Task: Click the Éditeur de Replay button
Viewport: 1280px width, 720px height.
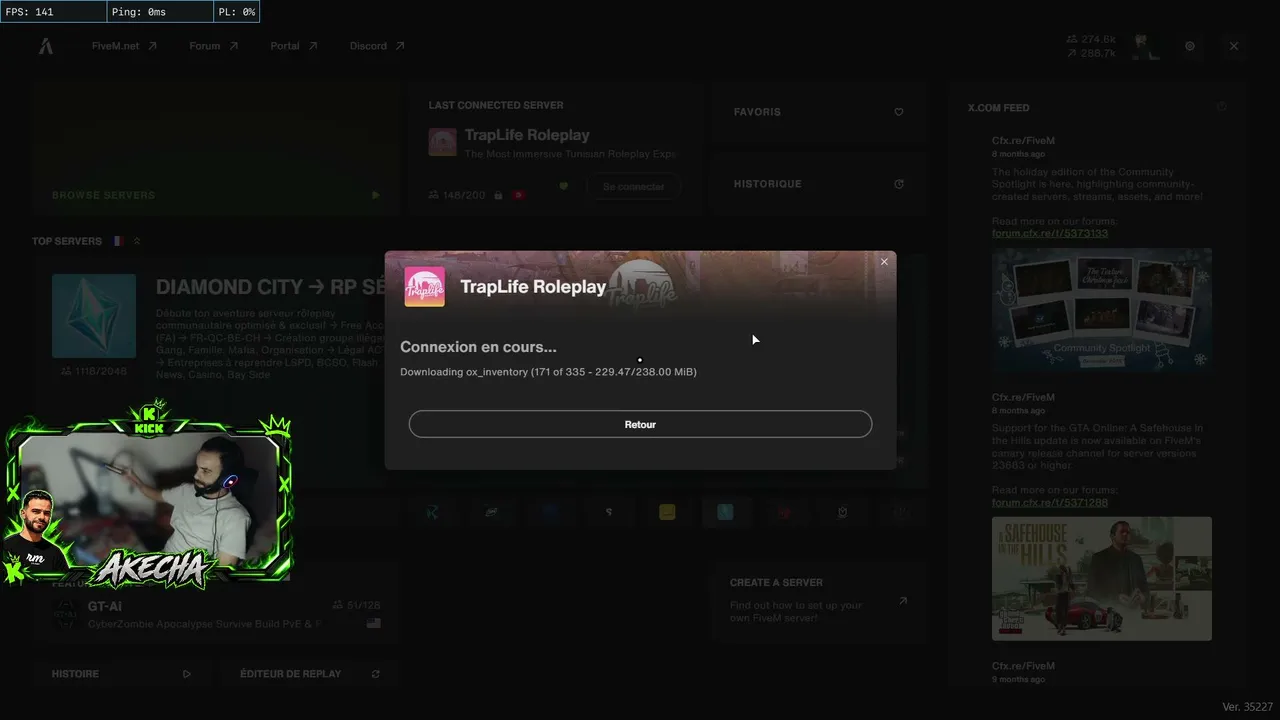Action: tap(310, 674)
